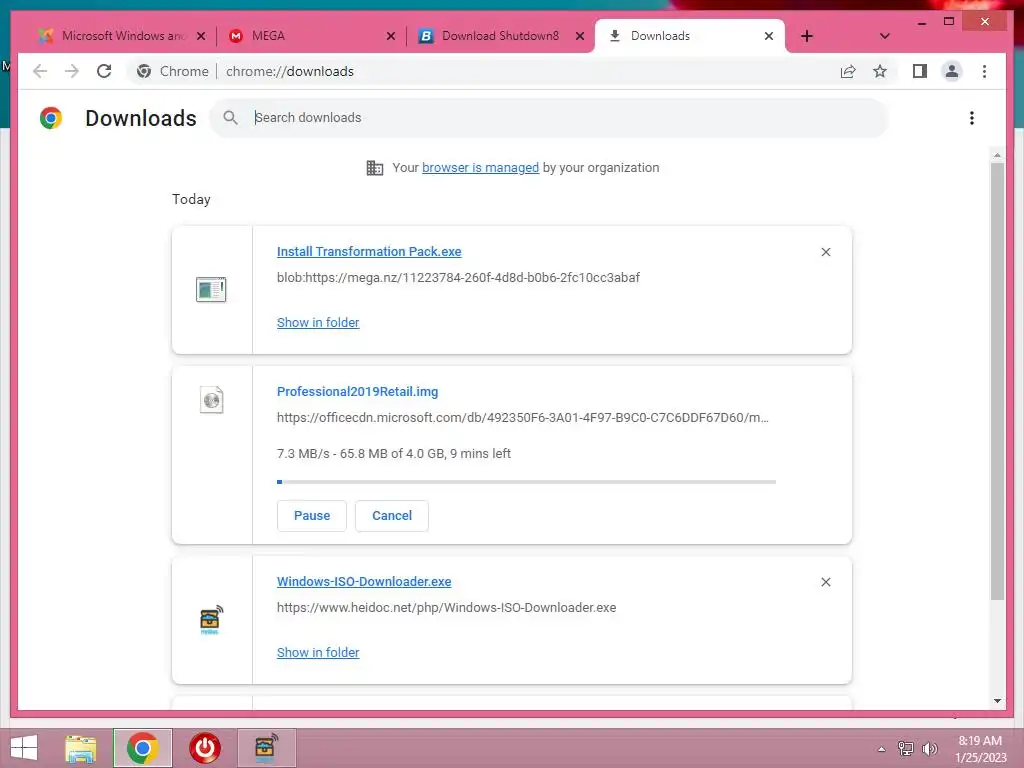Viewport: 1024px width, 768px height.
Task: Focus the Search downloads field
Action: [549, 118]
